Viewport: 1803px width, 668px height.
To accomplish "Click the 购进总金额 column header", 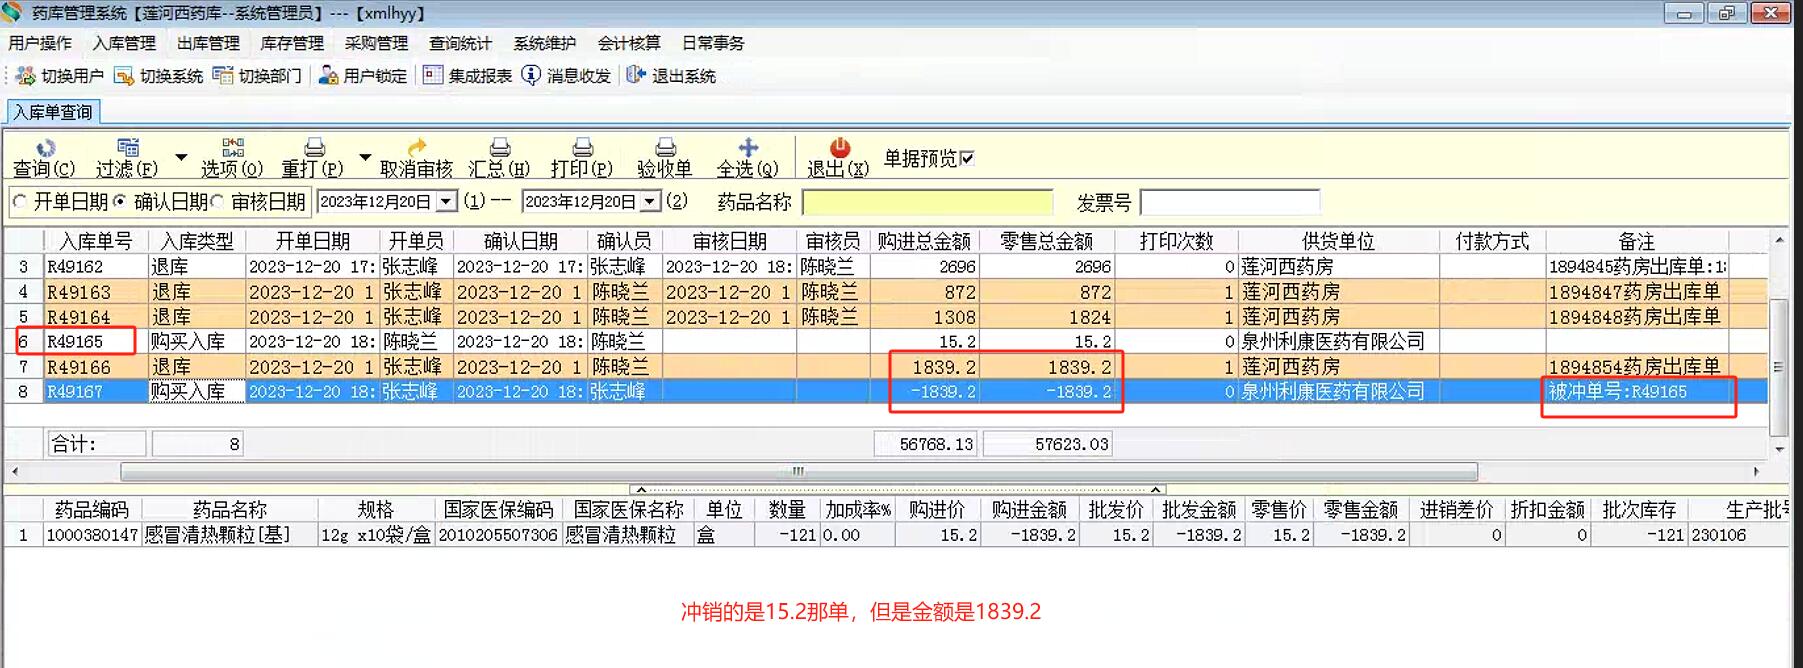I will [924, 241].
